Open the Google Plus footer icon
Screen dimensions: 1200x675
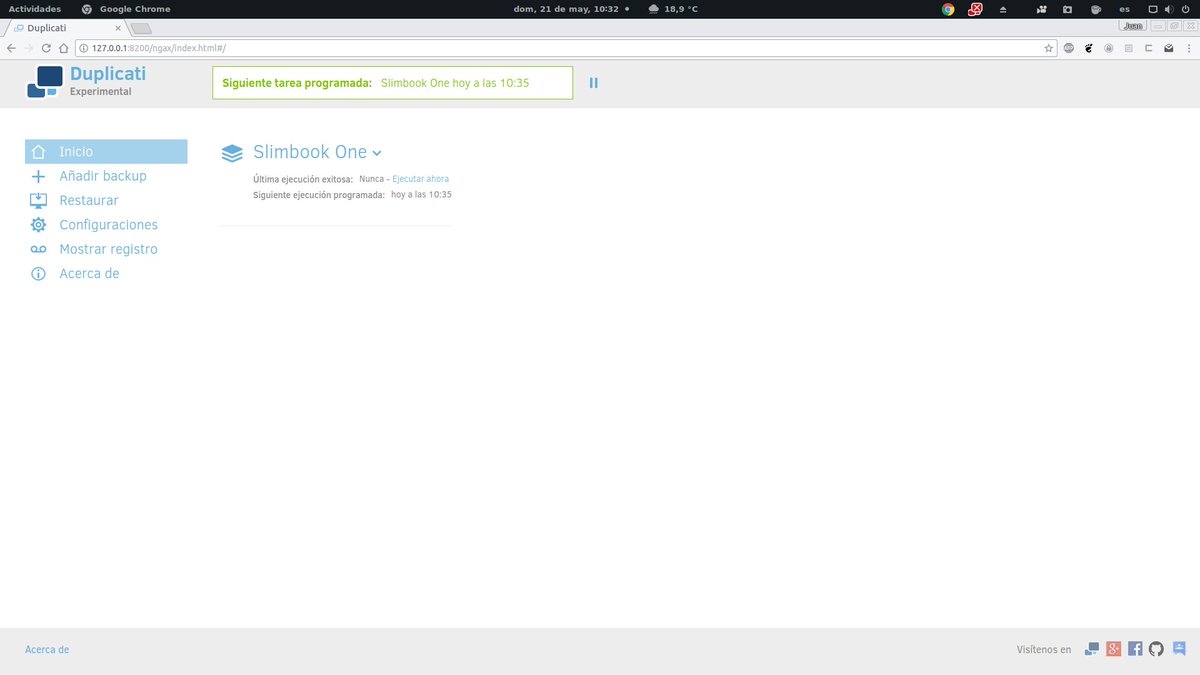[x=1114, y=649]
